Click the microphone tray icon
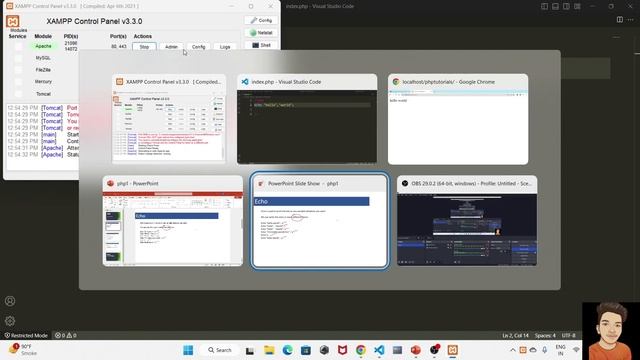The height and width of the screenshot is (360, 640). click(x=544, y=350)
